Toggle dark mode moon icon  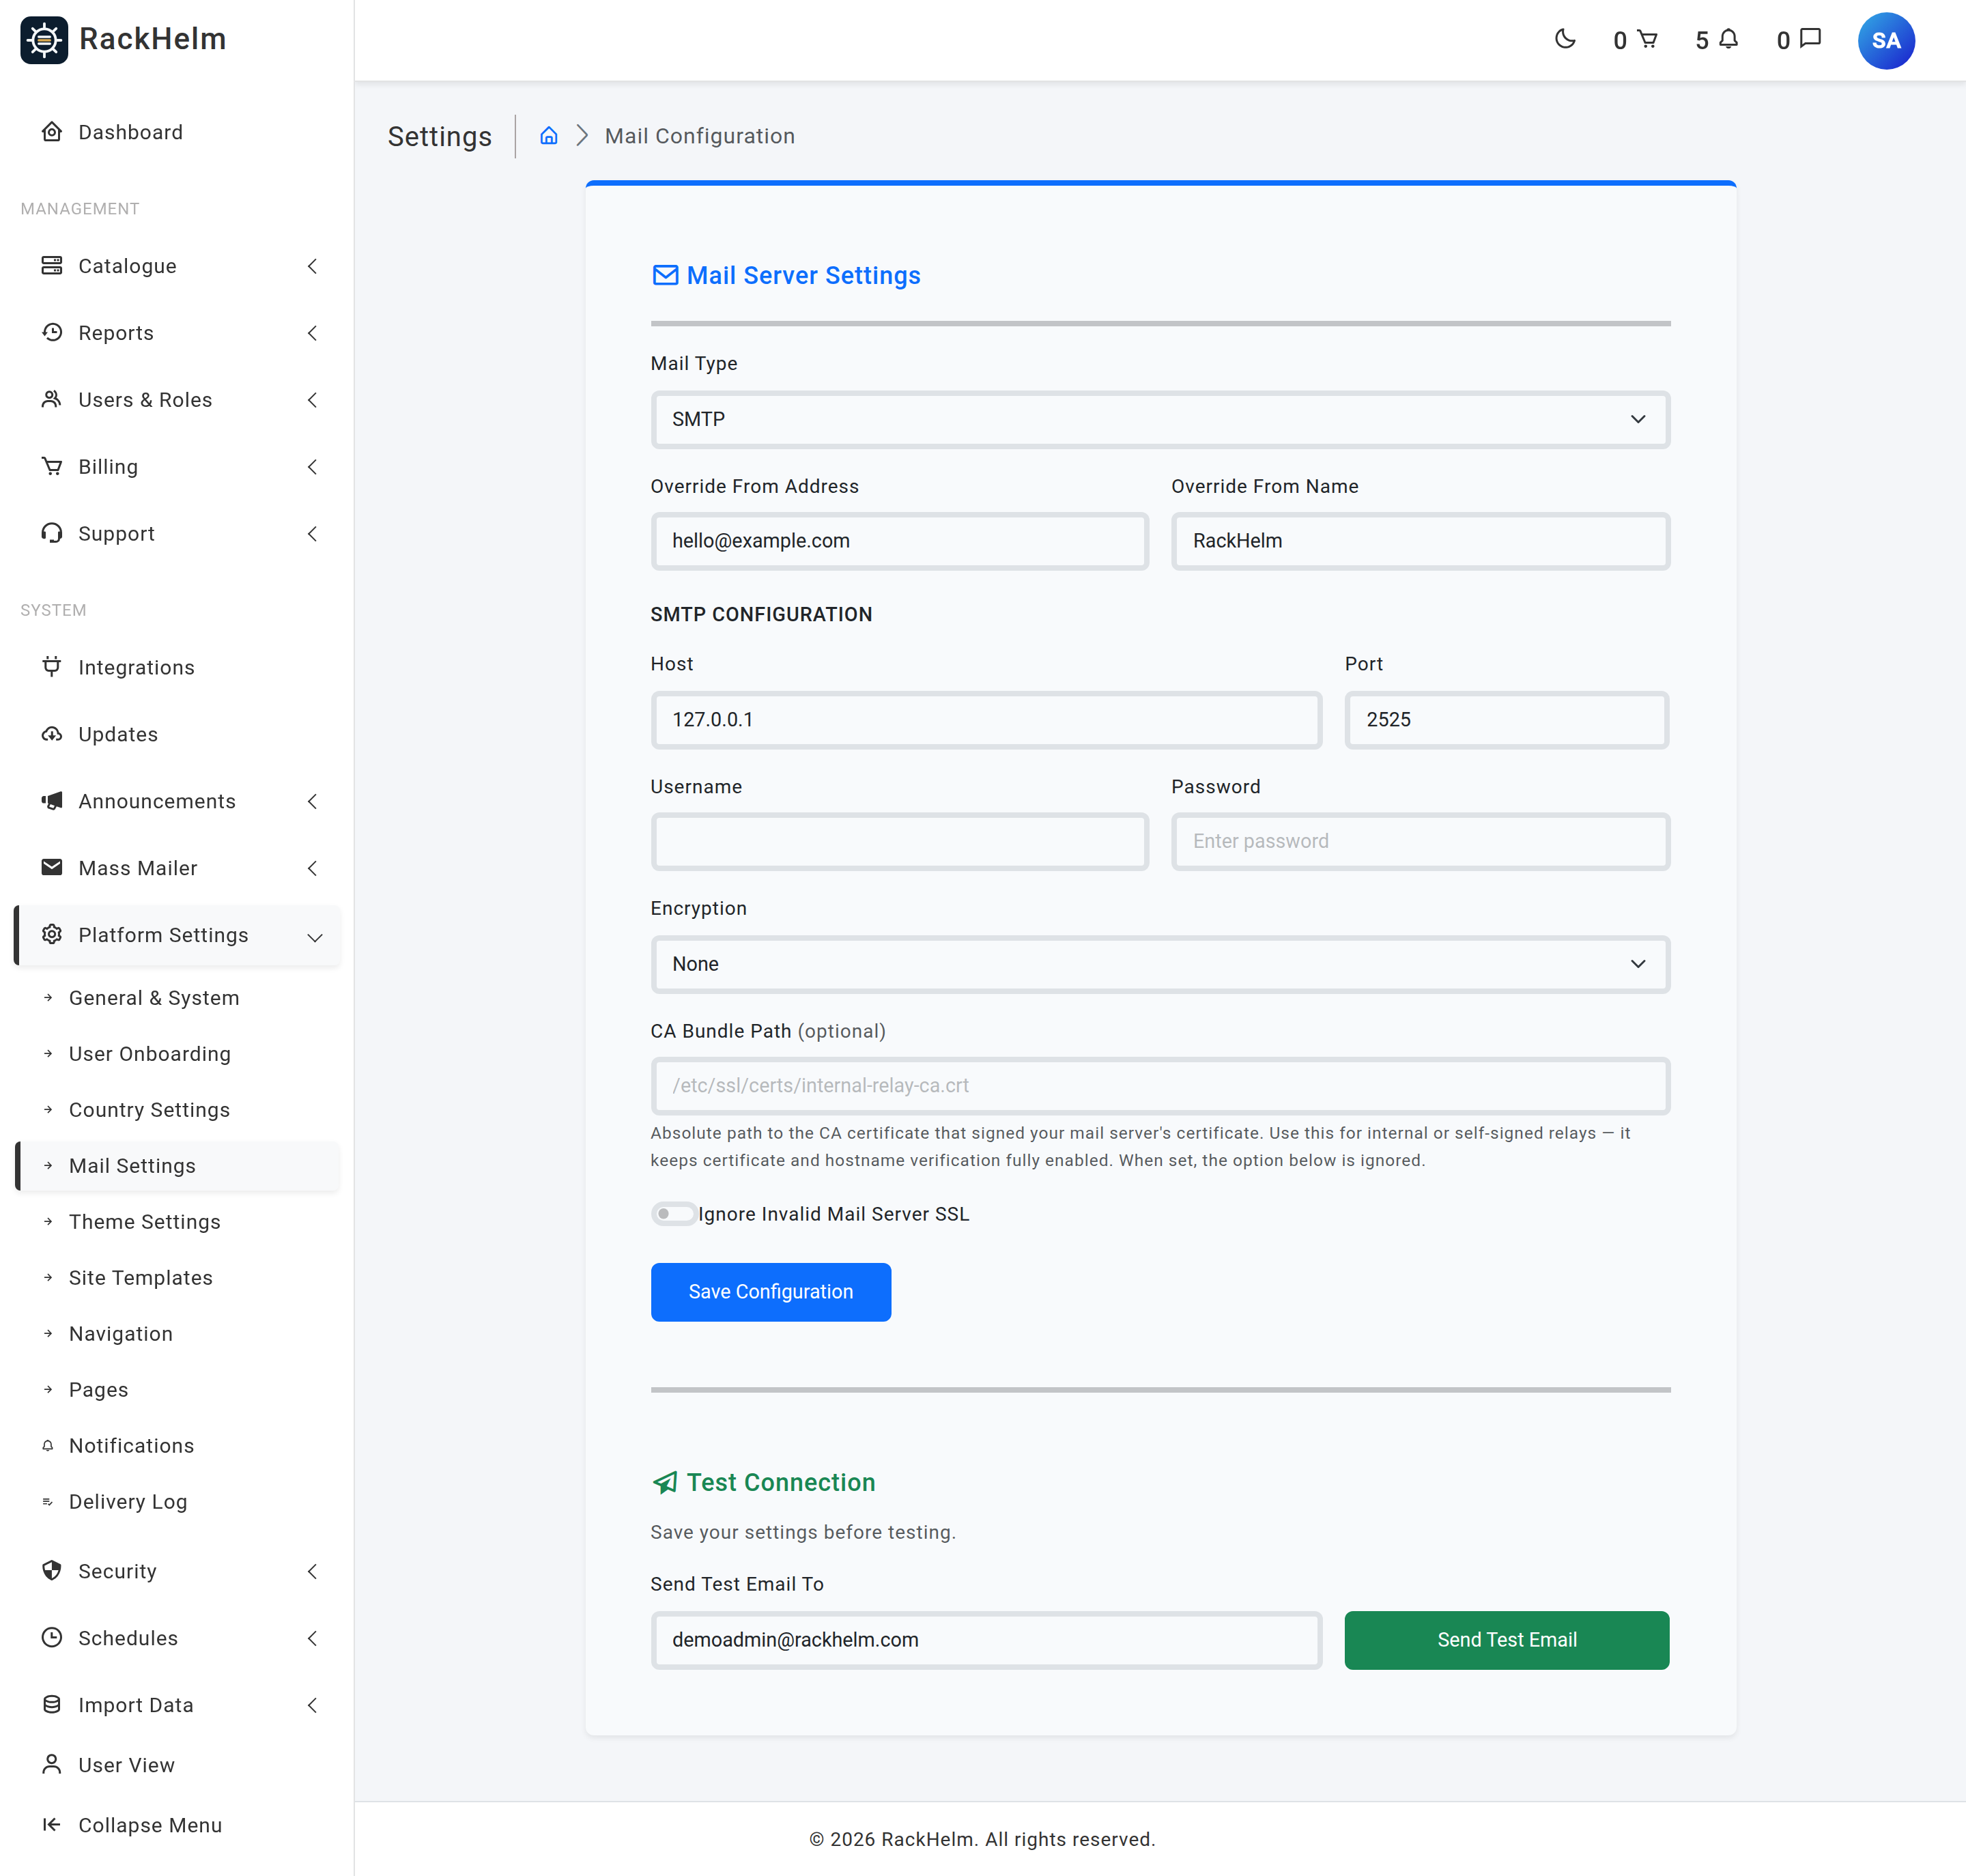[x=1565, y=39]
